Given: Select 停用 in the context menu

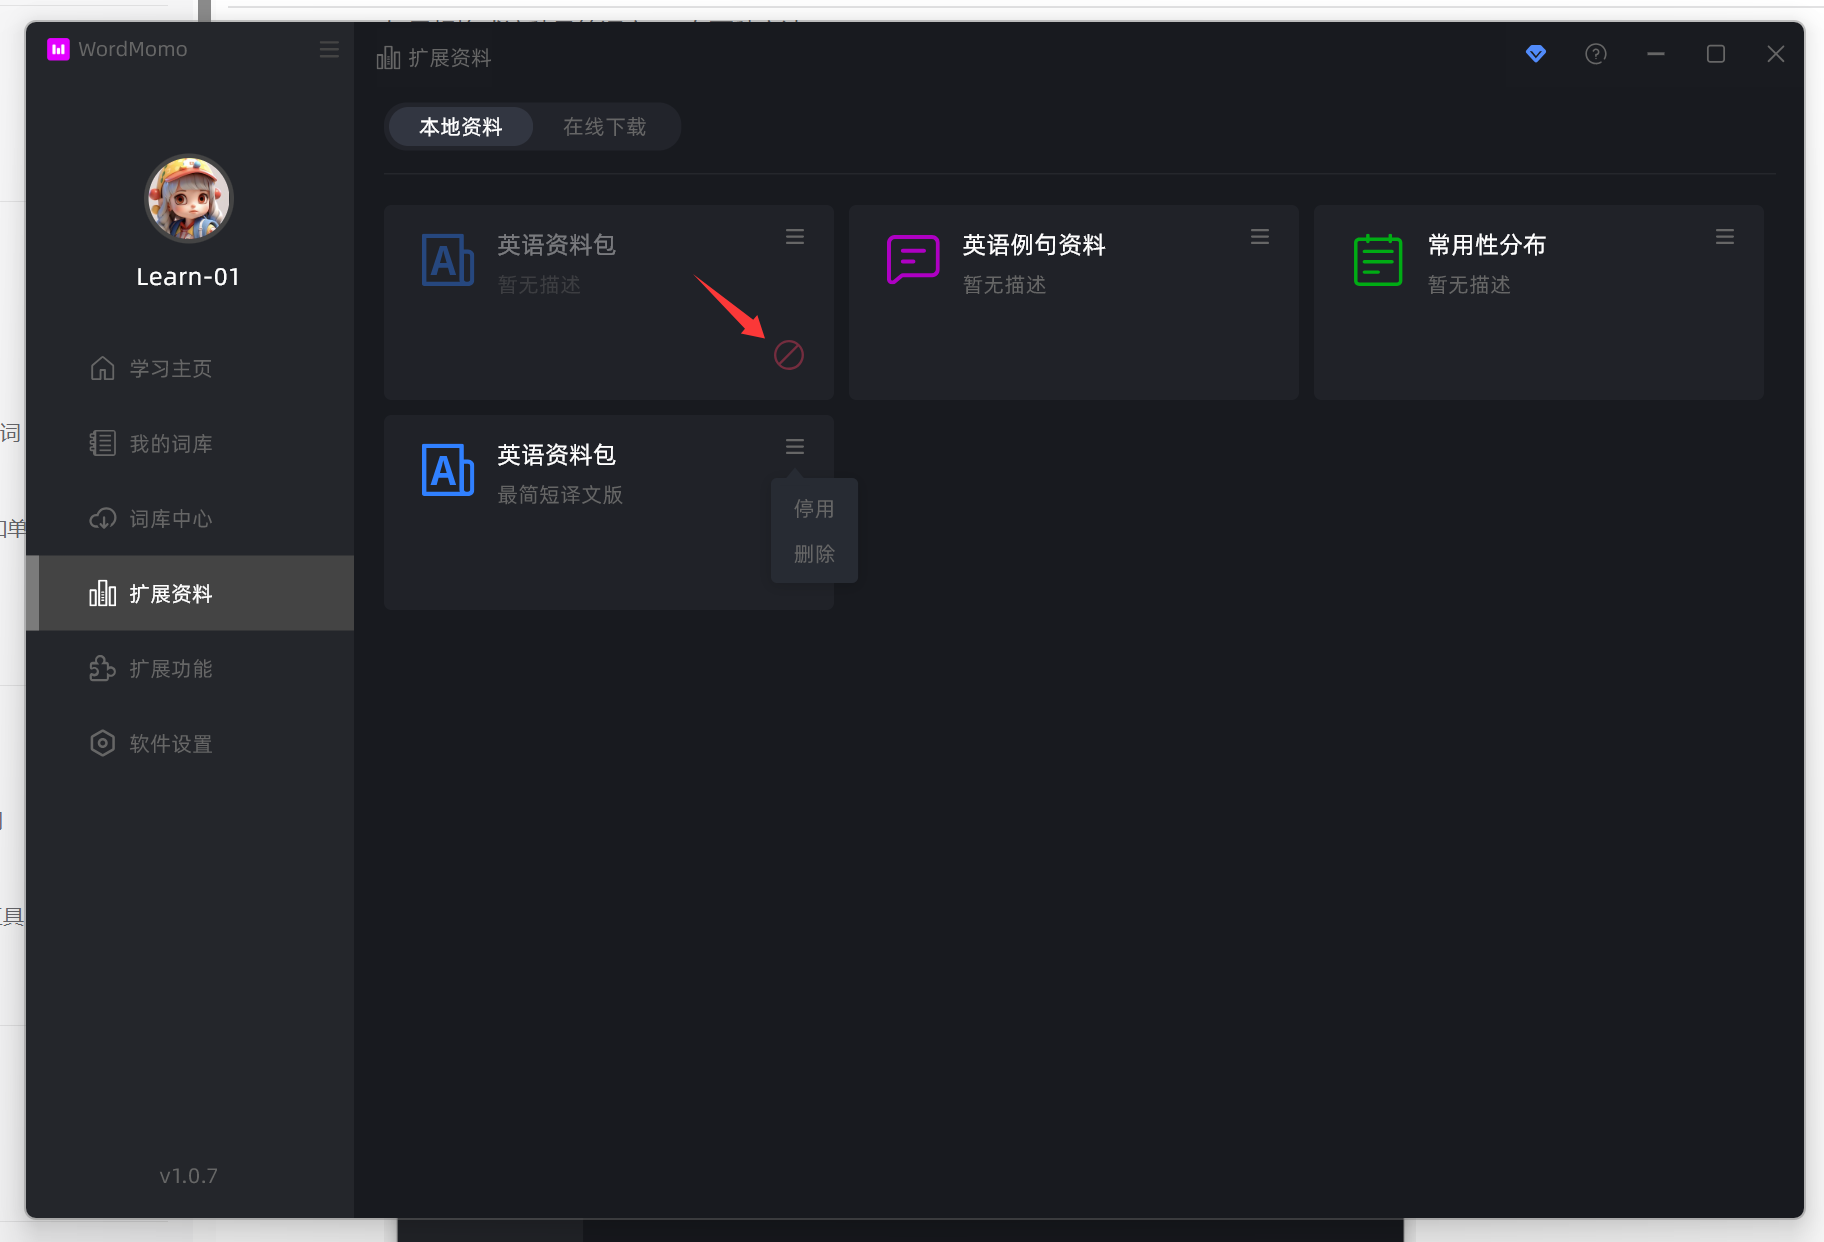Looking at the screenshot, I should point(814,509).
